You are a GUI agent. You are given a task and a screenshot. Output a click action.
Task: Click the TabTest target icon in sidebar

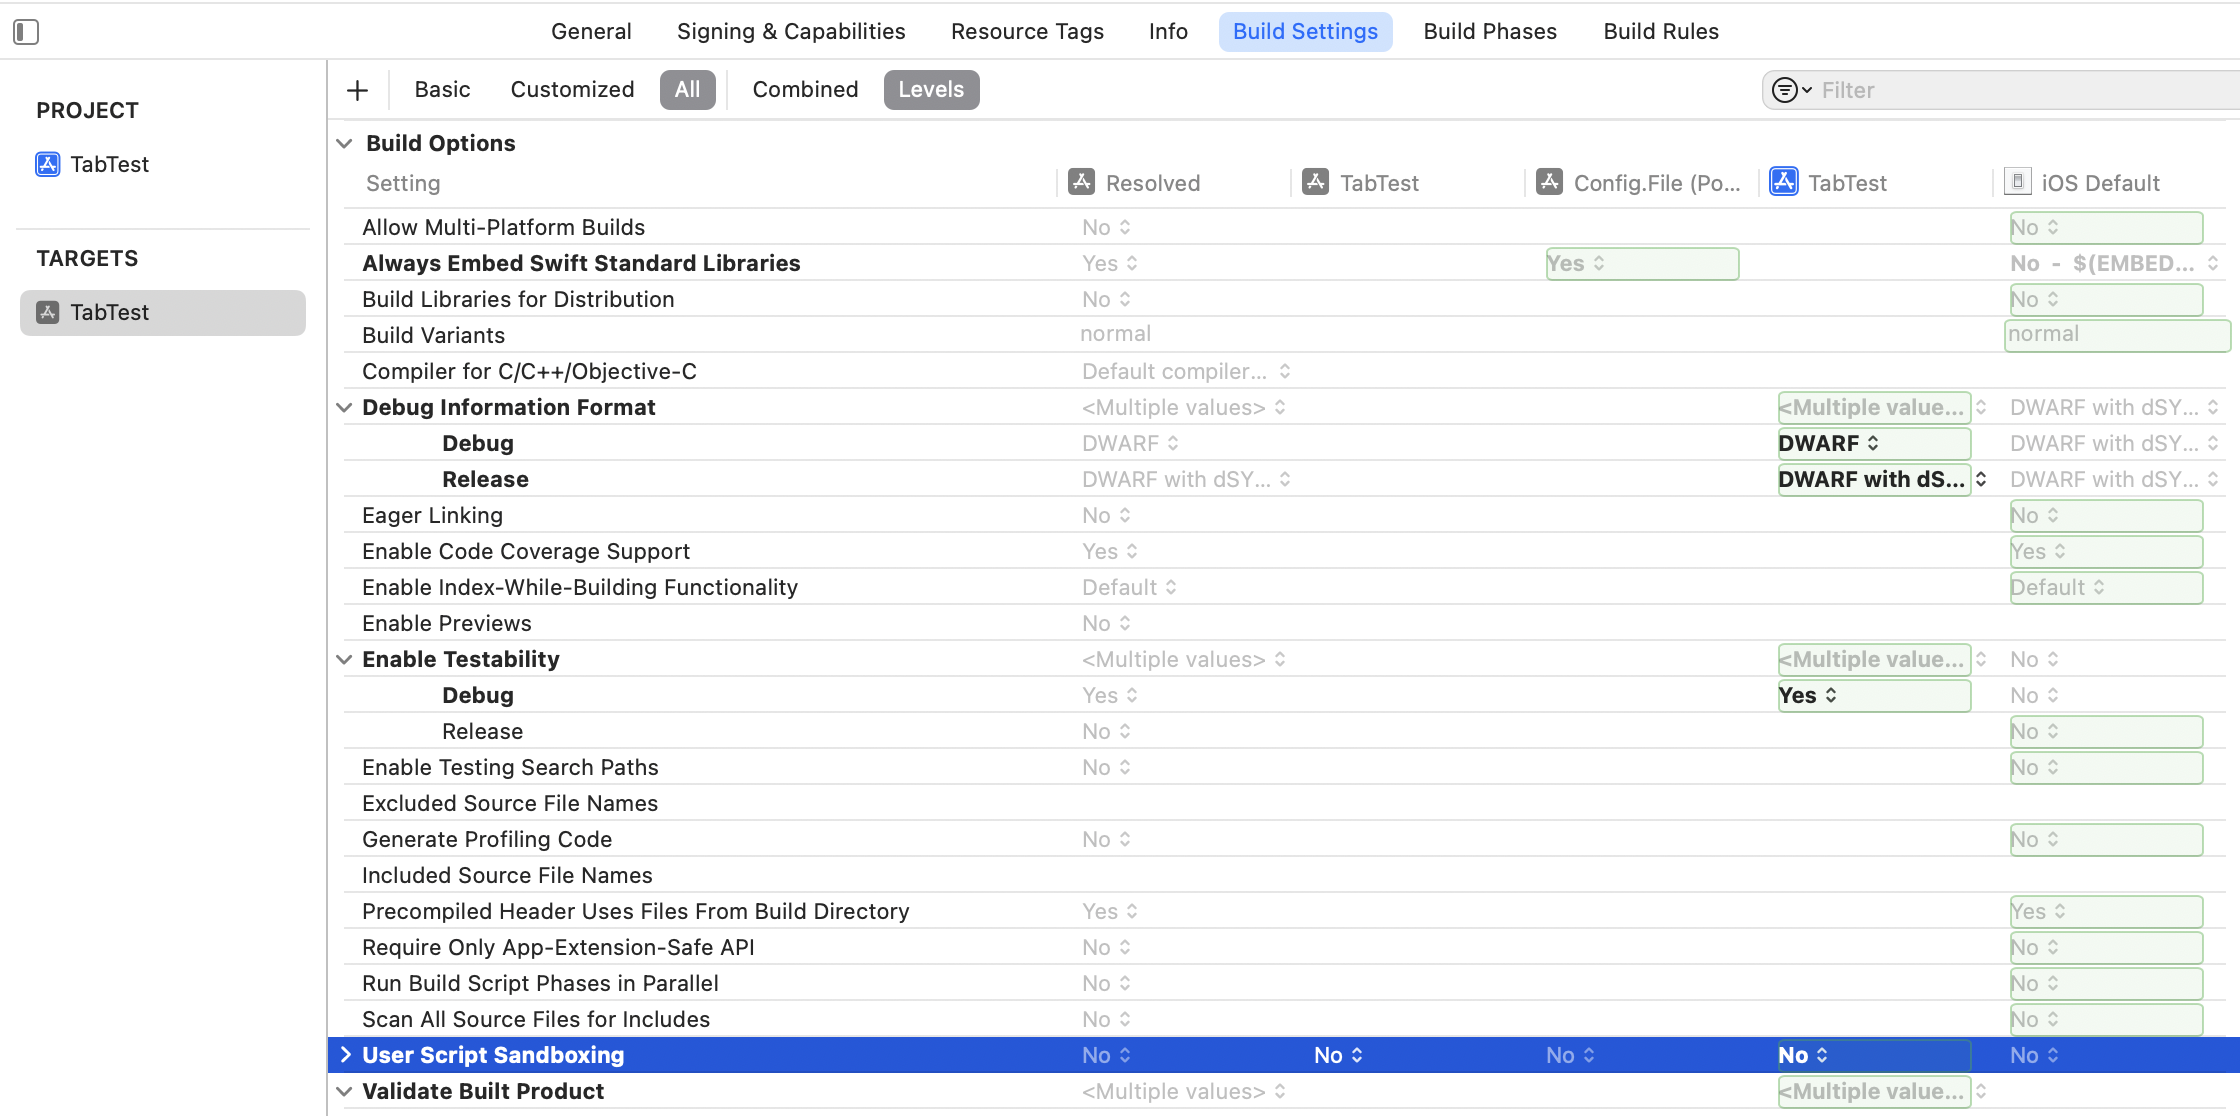pos(47,312)
